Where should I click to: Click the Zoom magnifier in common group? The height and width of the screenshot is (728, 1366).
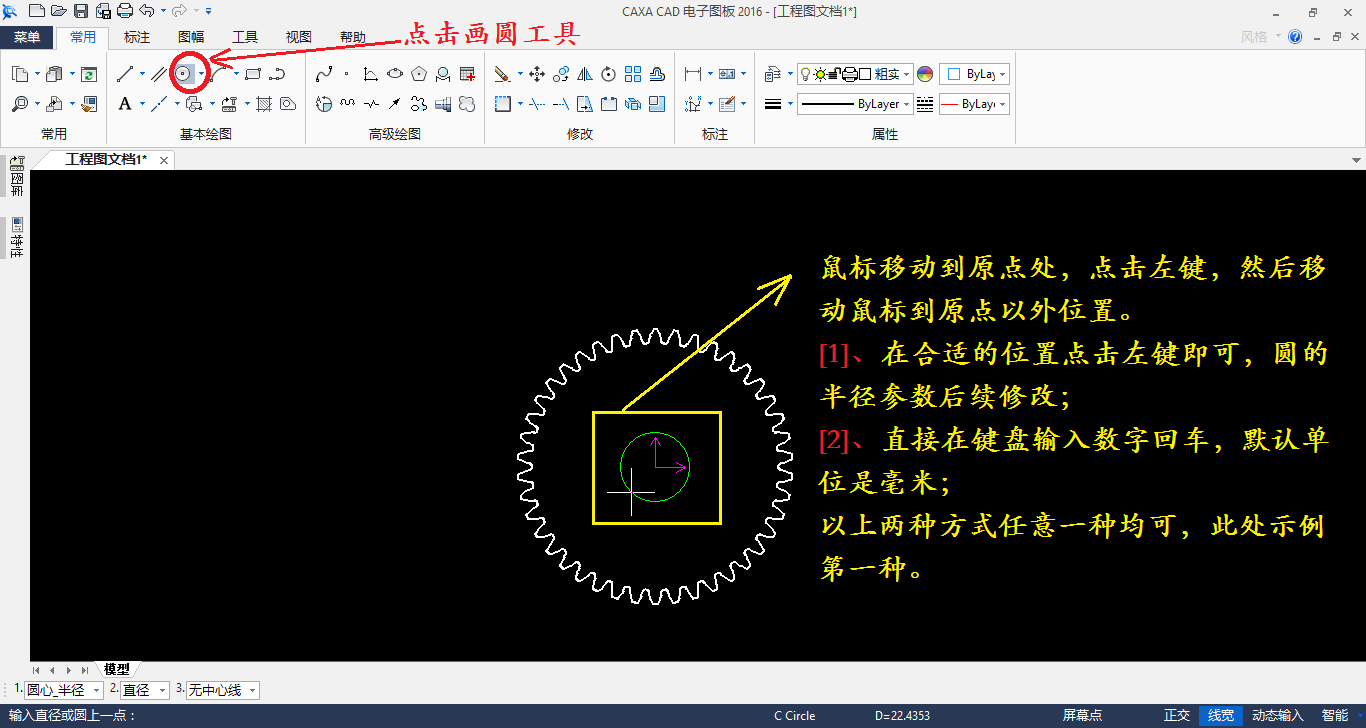[x=20, y=104]
